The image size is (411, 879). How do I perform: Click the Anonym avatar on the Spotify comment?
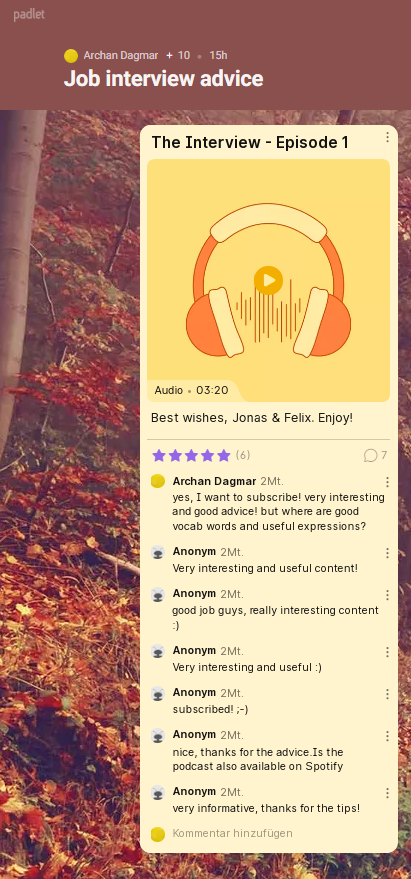[158, 736]
